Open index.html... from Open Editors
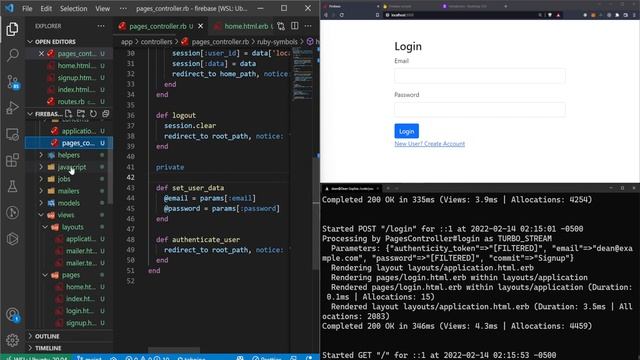Viewport: 640px width, 360px height. [x=69, y=89]
